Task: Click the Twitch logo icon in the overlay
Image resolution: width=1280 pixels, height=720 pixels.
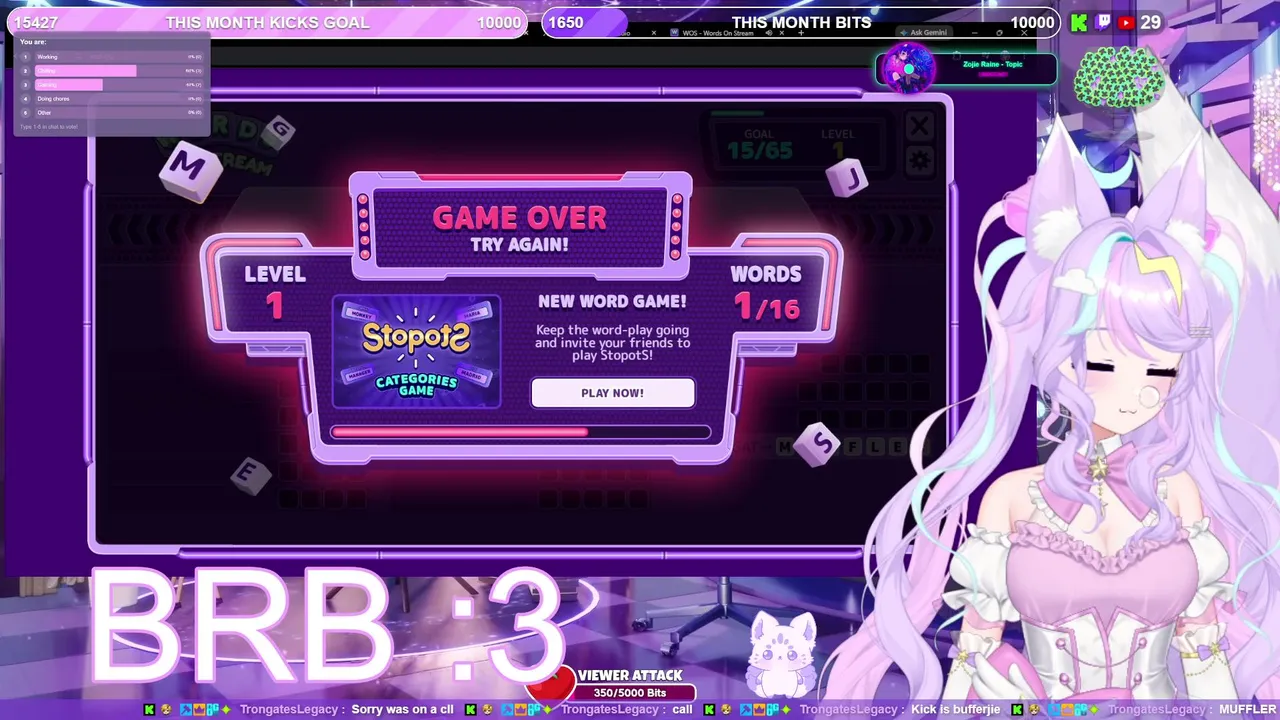Action: (1103, 22)
